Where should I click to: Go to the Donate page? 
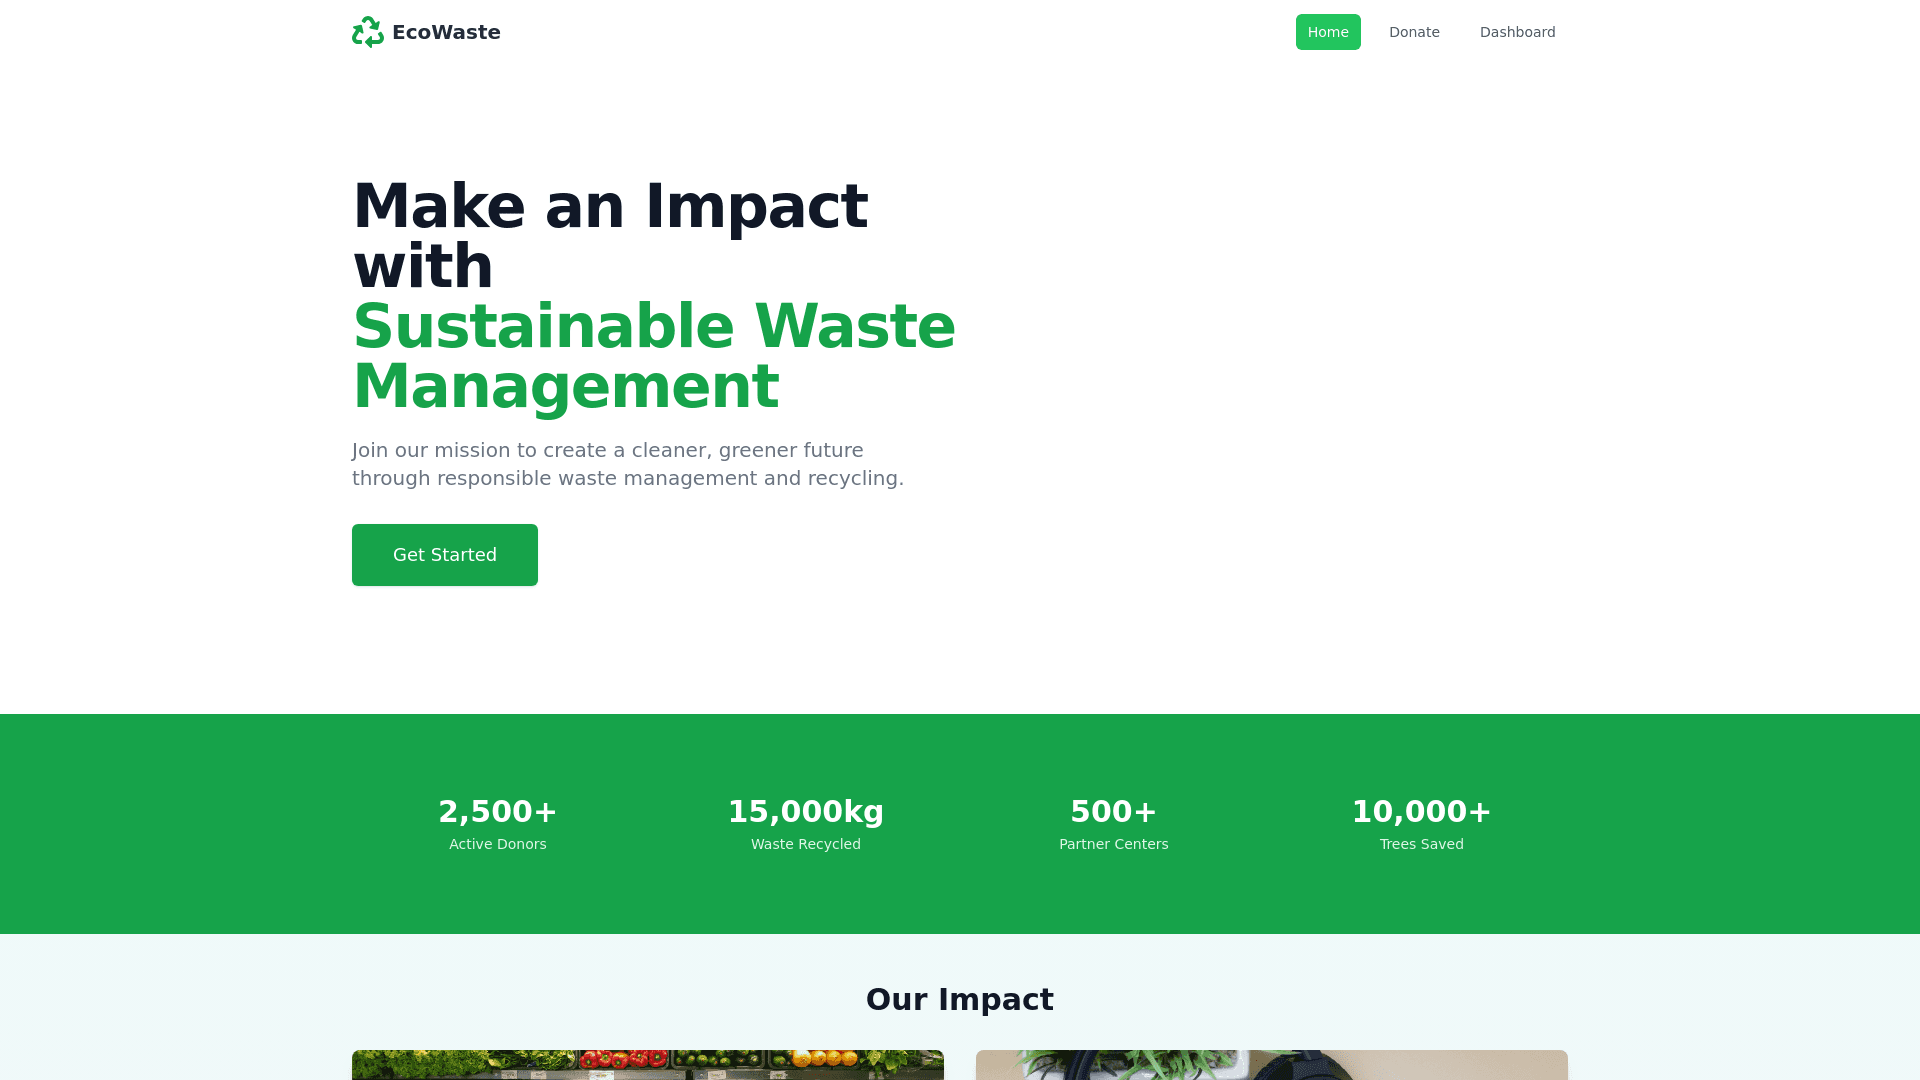click(1413, 32)
